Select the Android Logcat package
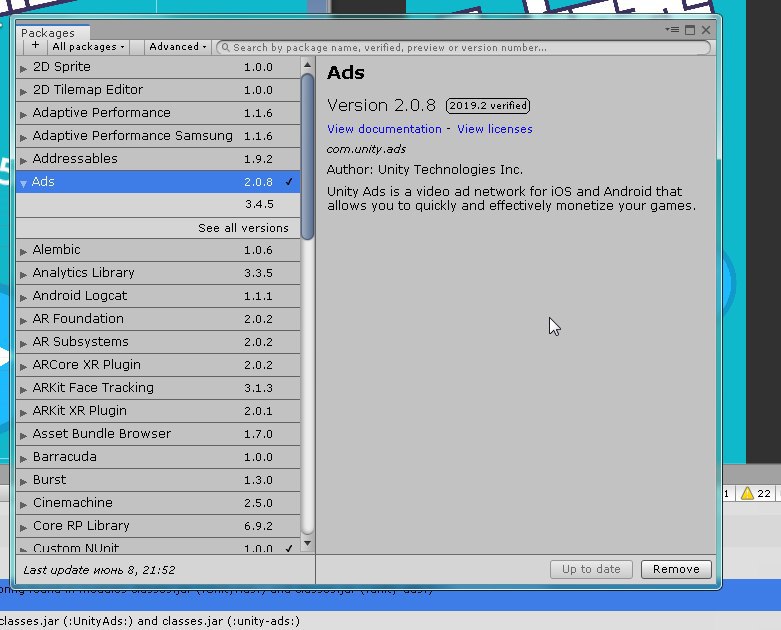Screen dimensions: 781x630 158,295
